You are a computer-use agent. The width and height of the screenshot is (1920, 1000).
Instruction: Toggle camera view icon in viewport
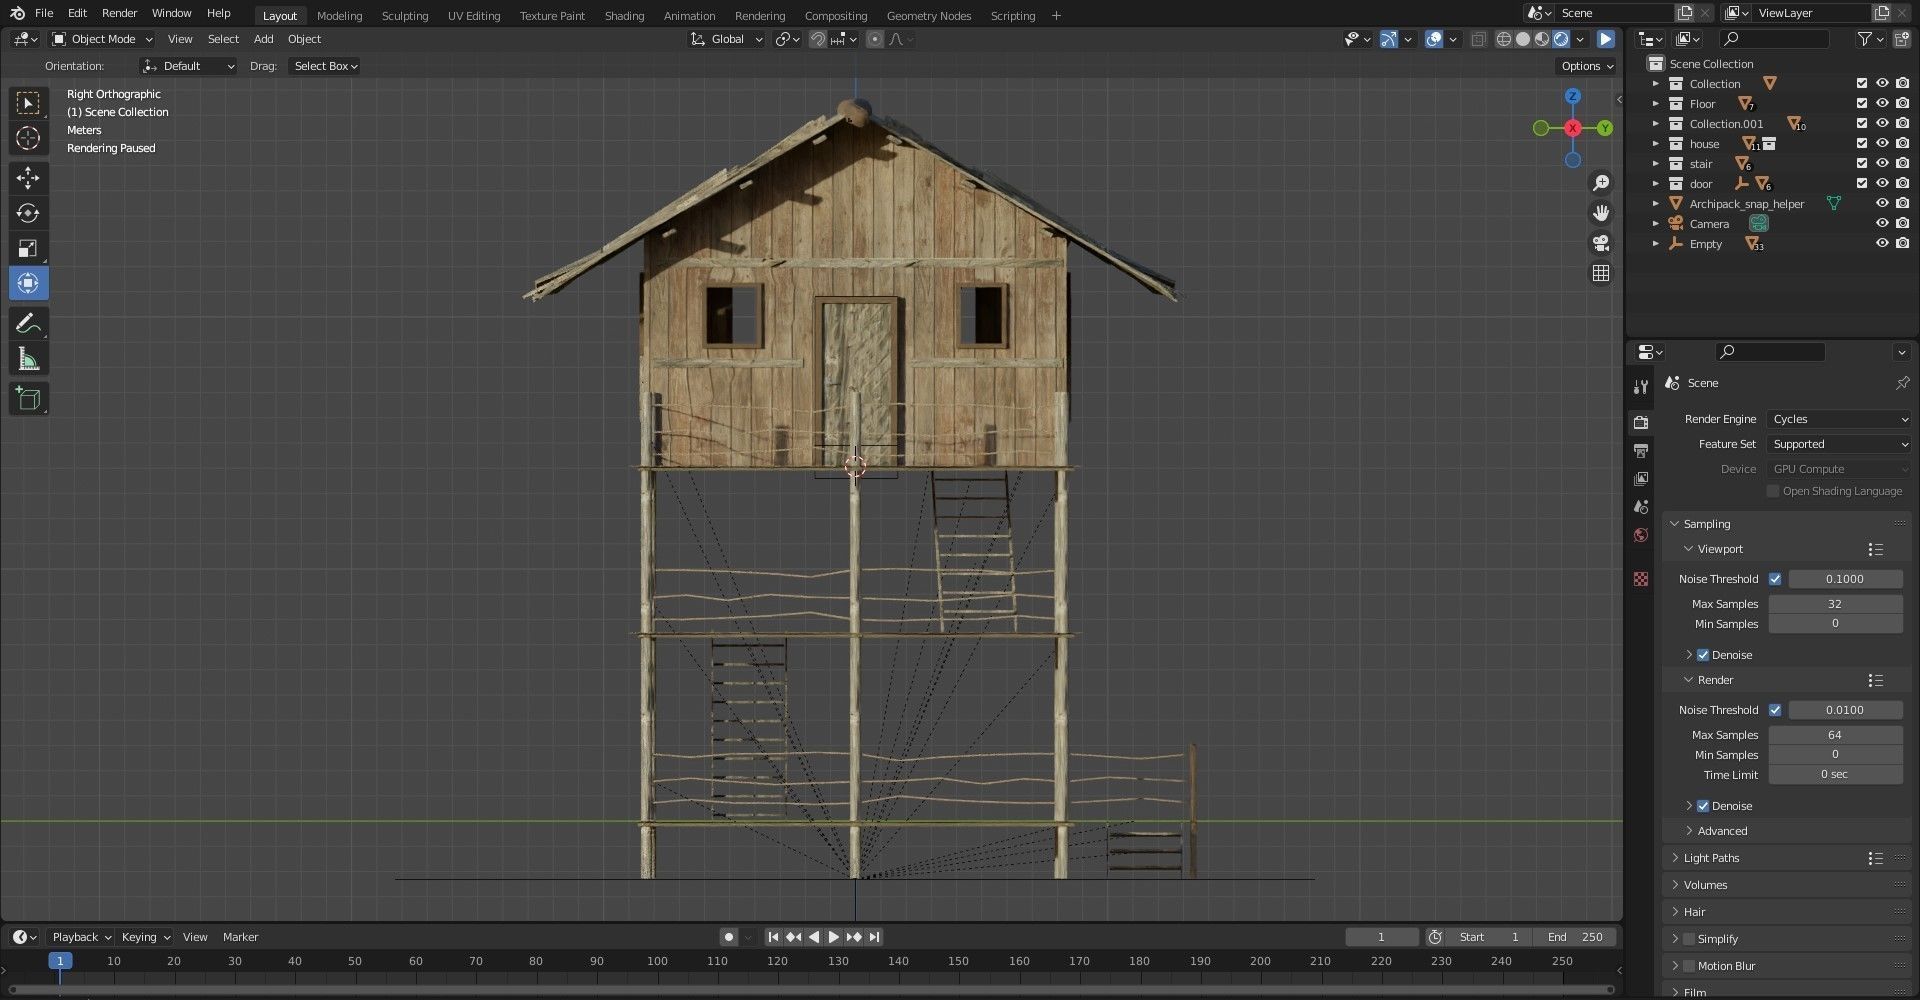[x=1601, y=243]
